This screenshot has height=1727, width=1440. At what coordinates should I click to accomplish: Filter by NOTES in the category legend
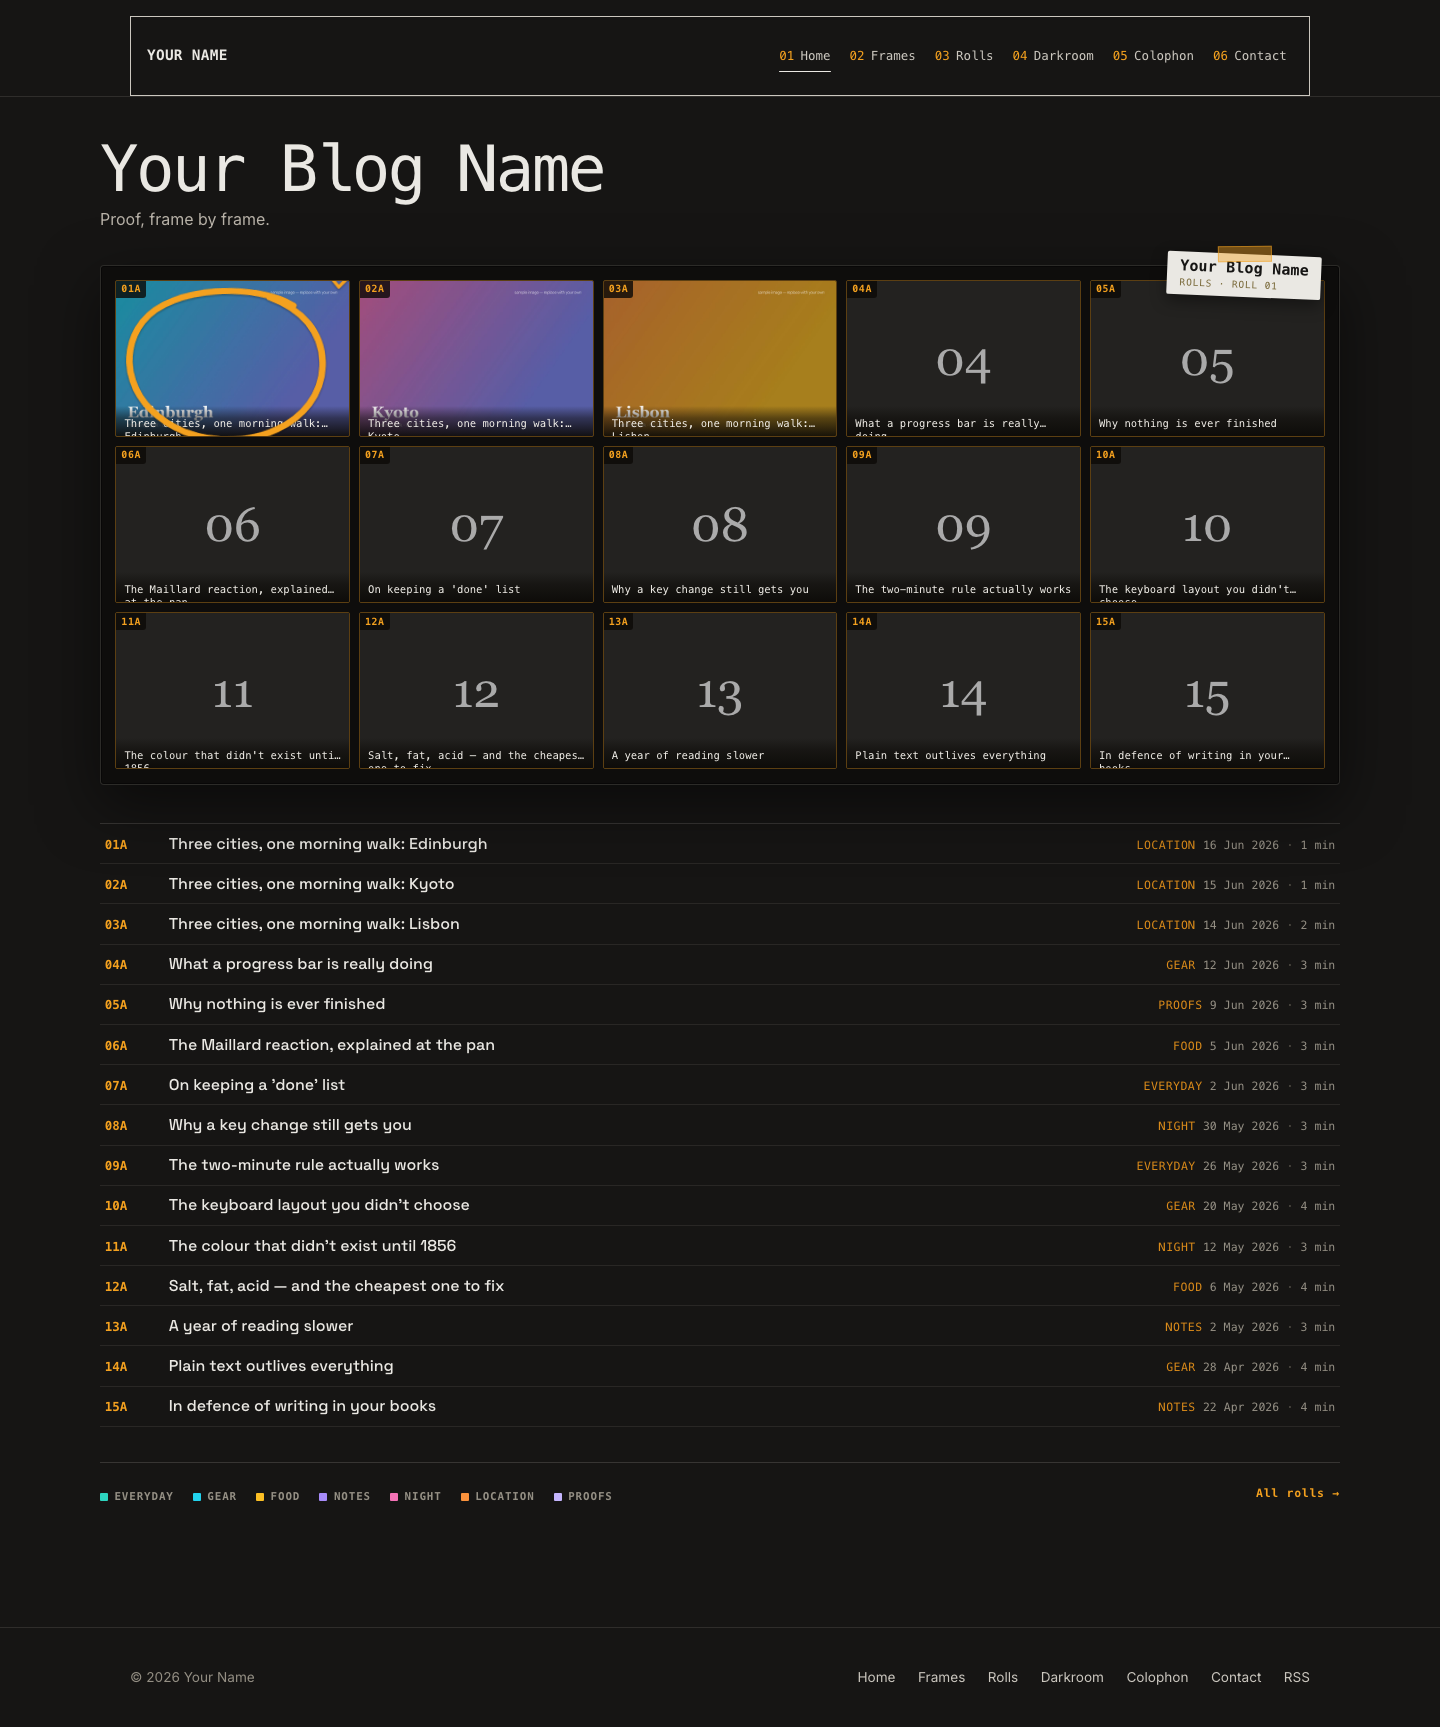click(x=345, y=1497)
